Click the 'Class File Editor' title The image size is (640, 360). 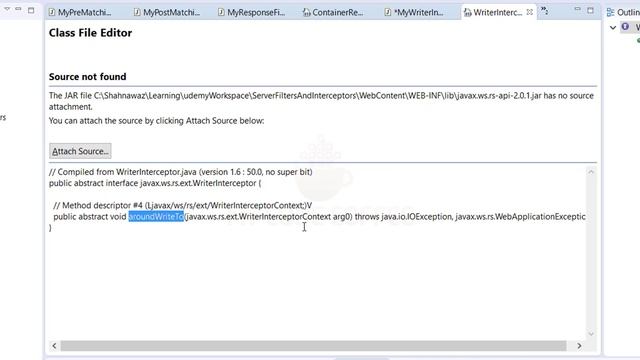click(90, 33)
